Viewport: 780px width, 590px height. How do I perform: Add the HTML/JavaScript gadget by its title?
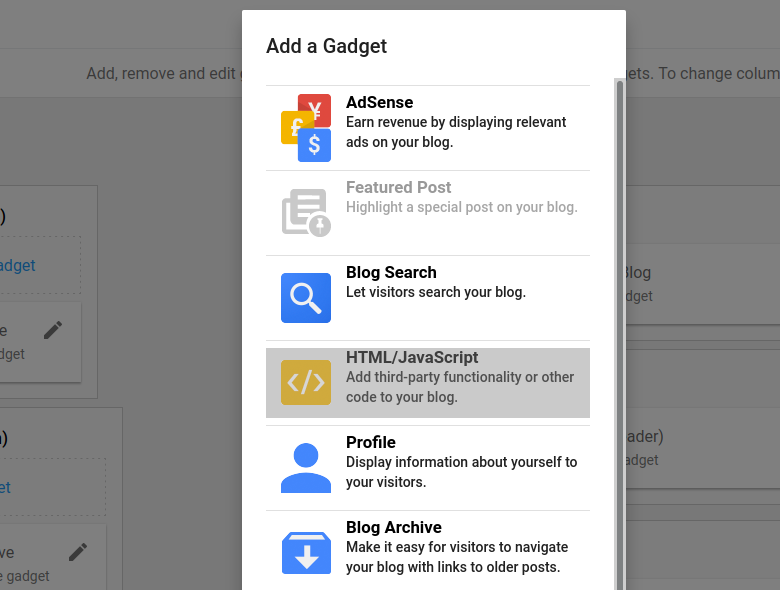(412, 357)
